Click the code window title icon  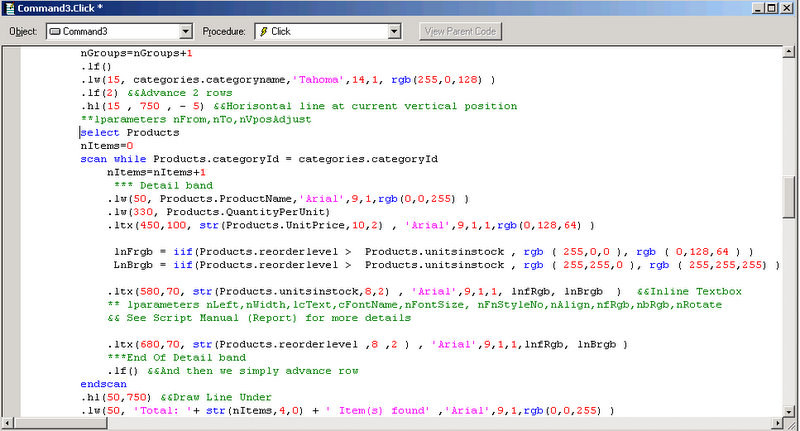pyautogui.click(x=9, y=8)
